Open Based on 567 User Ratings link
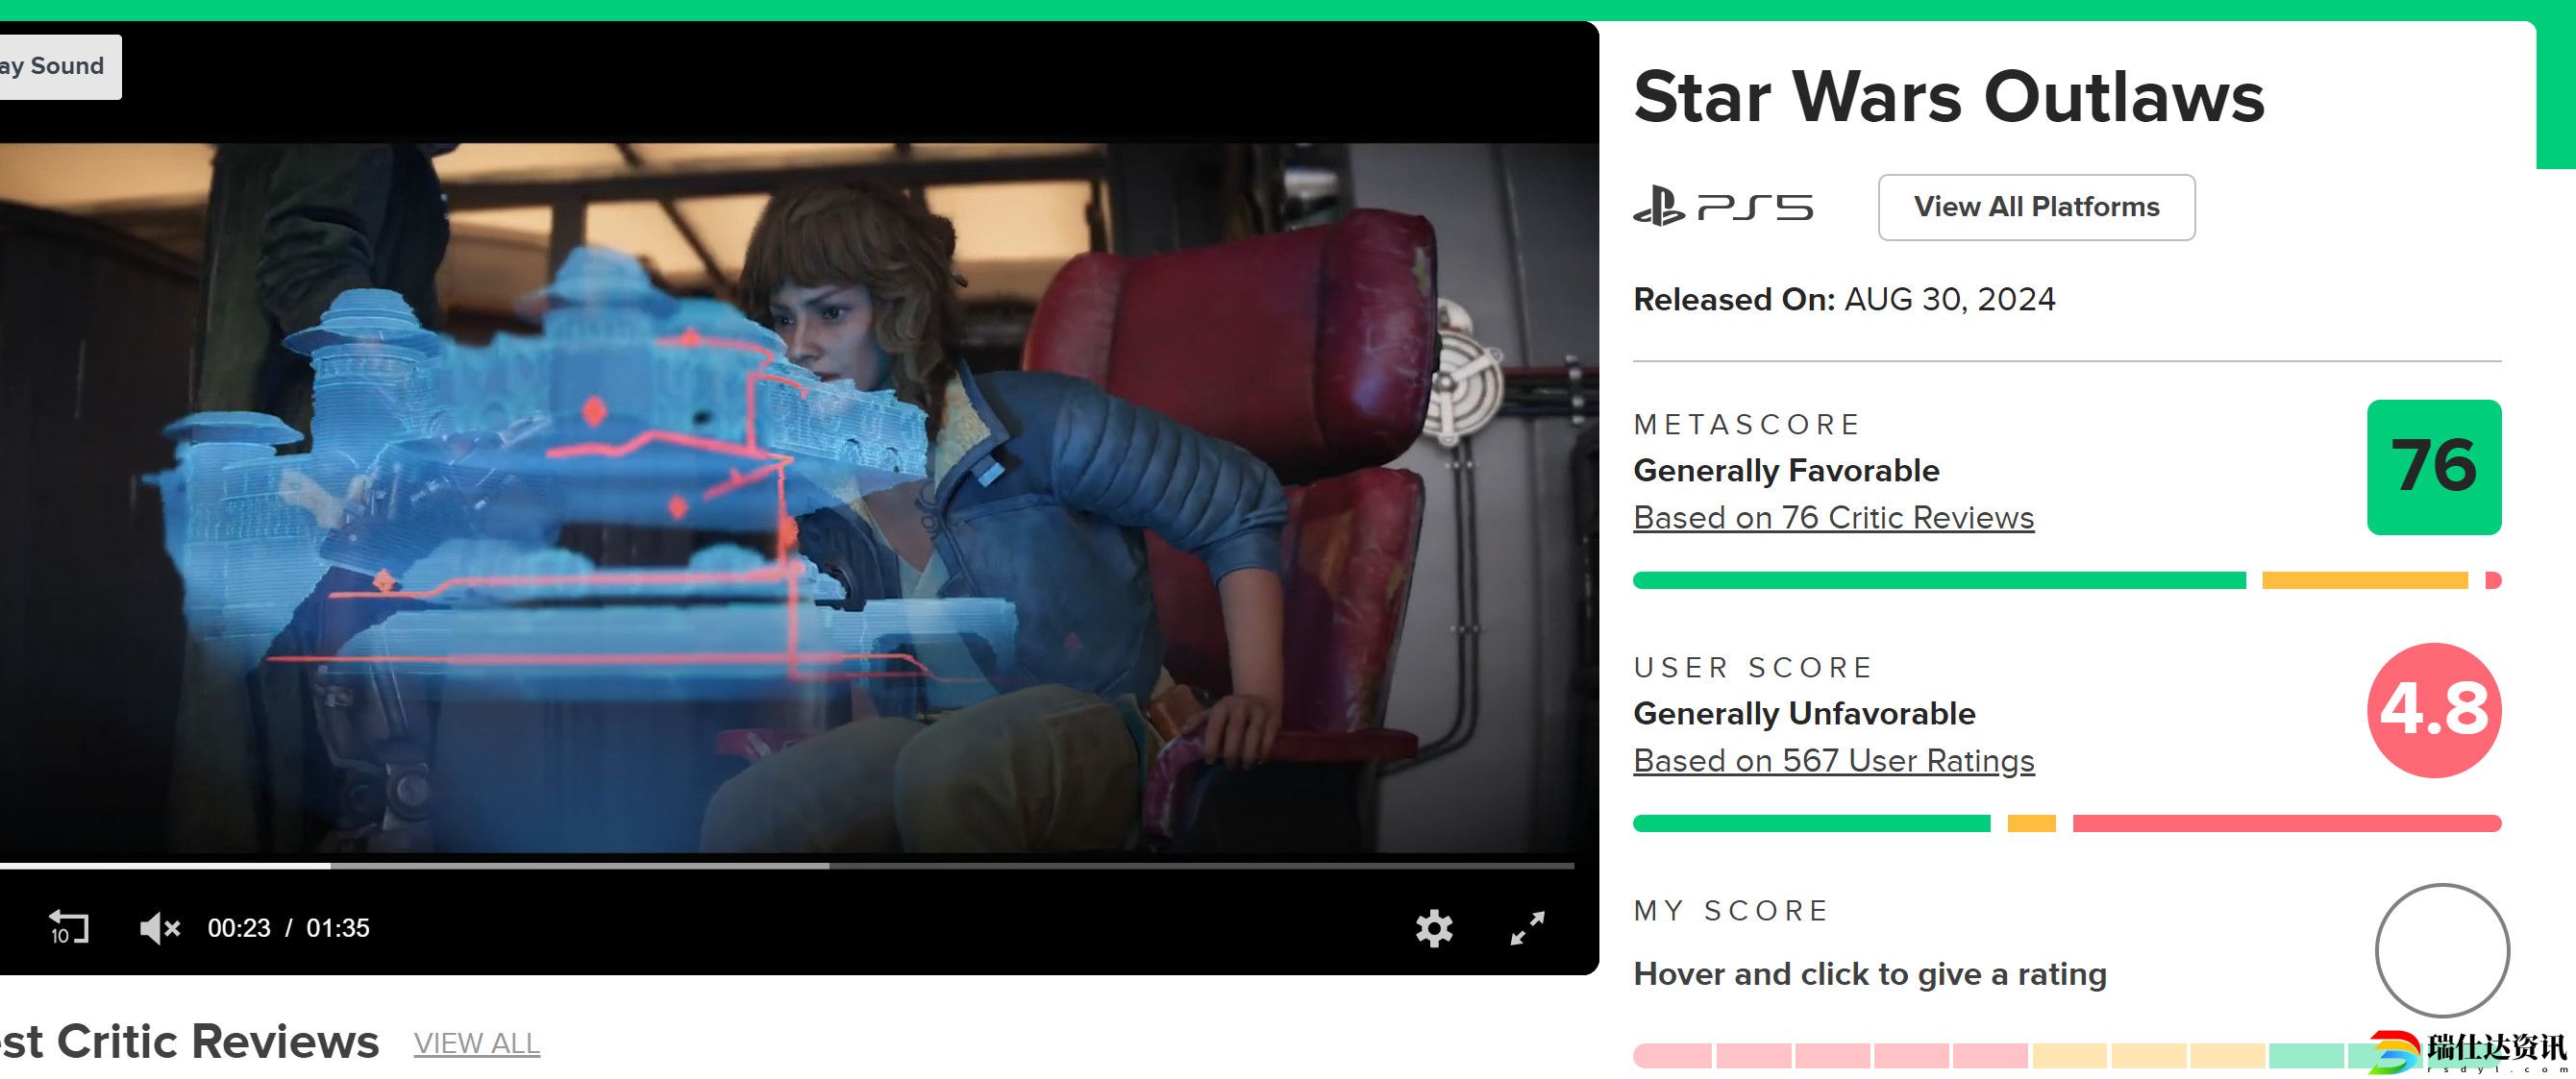This screenshot has width=2576, height=1079. (x=1833, y=760)
